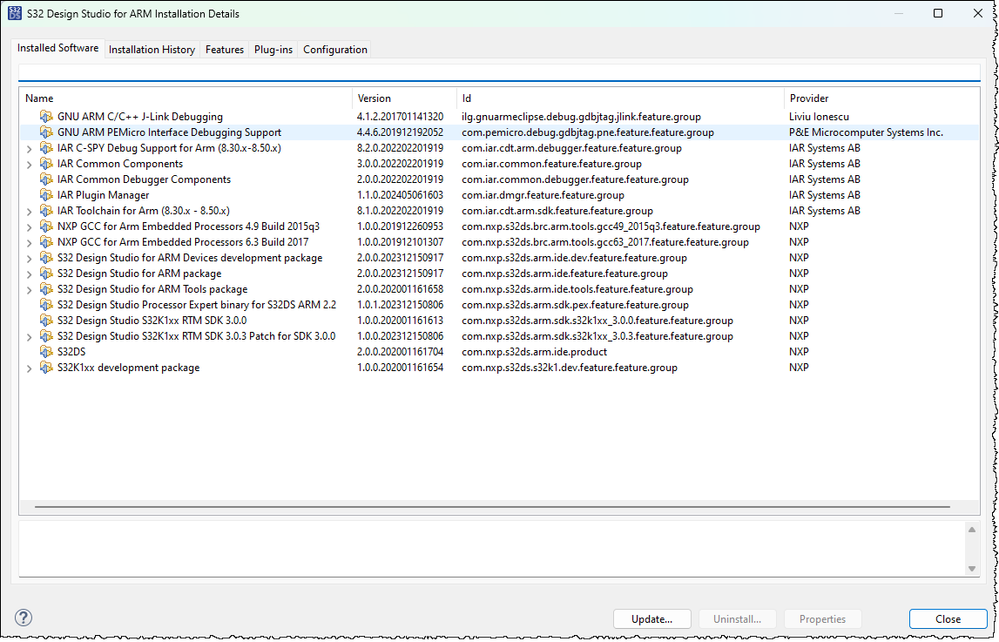Click the feature icon beside NXP GCC 4.9 Build 2015q3
This screenshot has height=642, width=999.
click(46, 226)
